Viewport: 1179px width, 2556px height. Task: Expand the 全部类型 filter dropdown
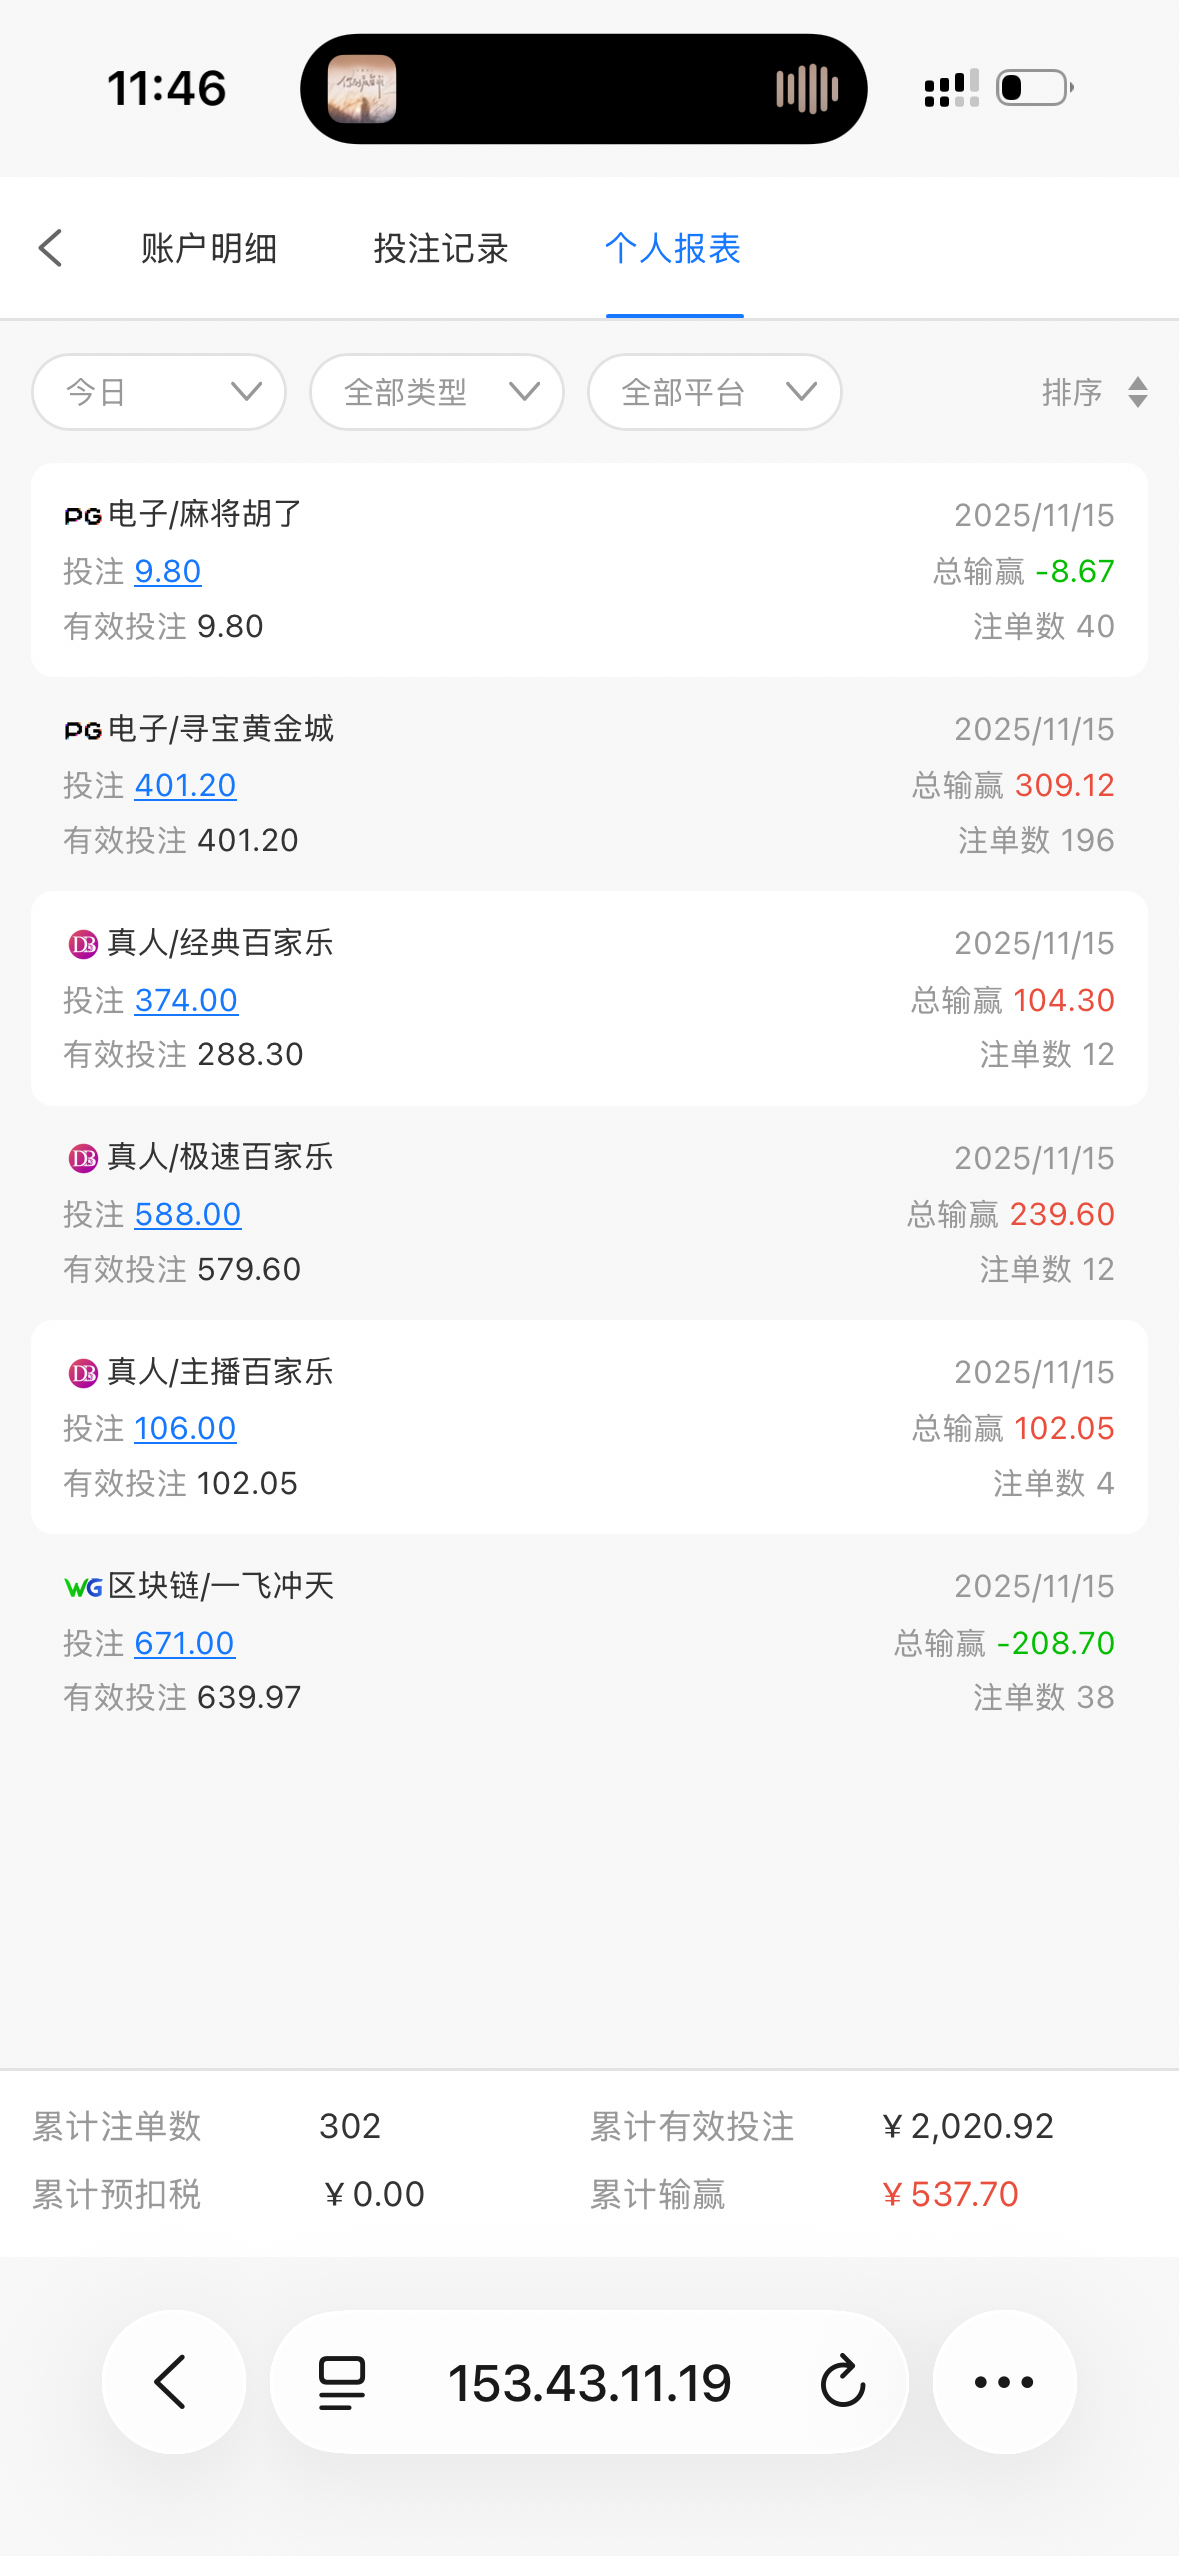point(437,392)
